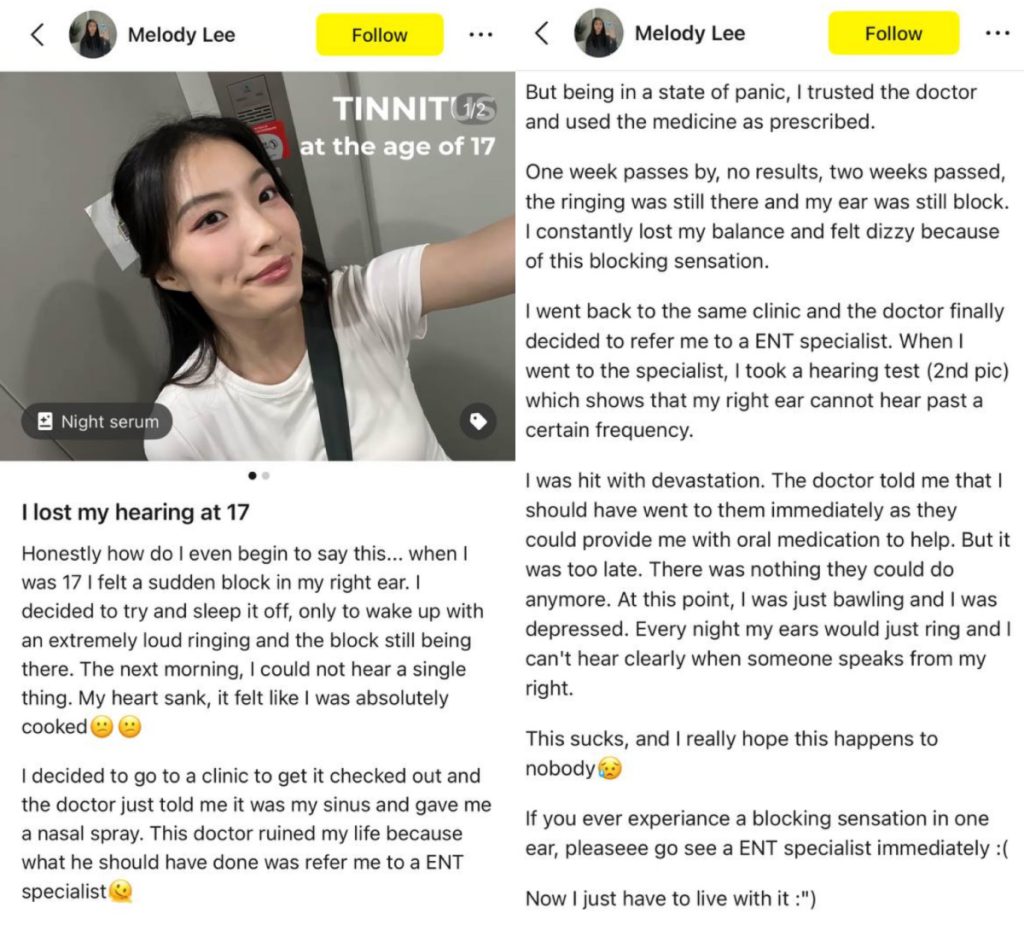This screenshot has height=925, width=1024.
Task: Follow Melody Lee from the left post
Action: 379,35
